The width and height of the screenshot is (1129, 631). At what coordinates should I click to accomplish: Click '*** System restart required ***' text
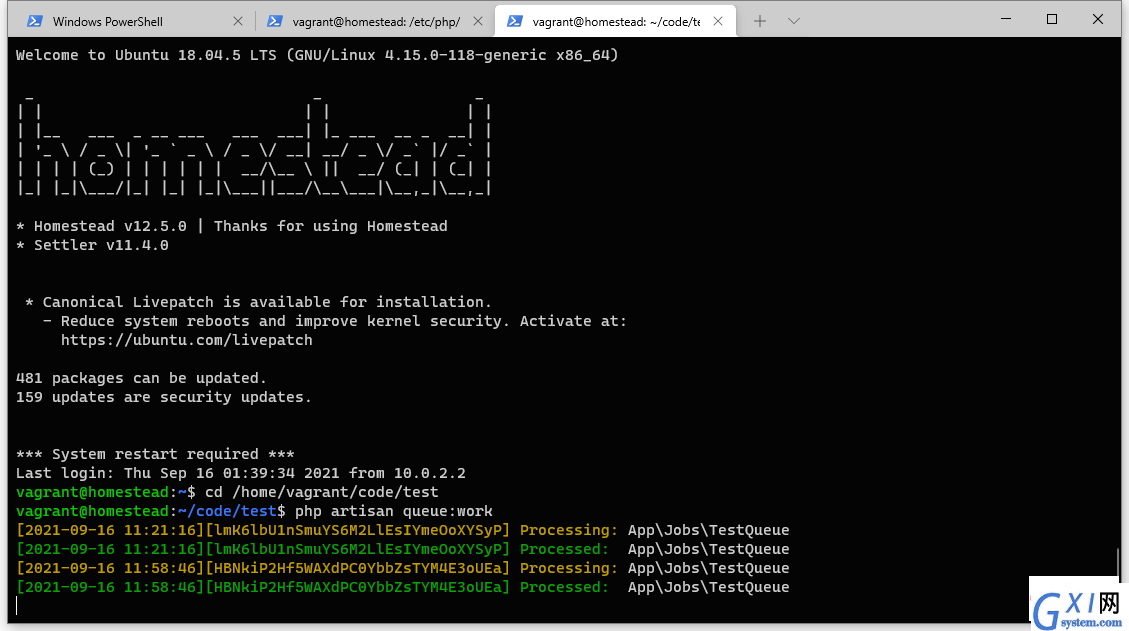155,454
